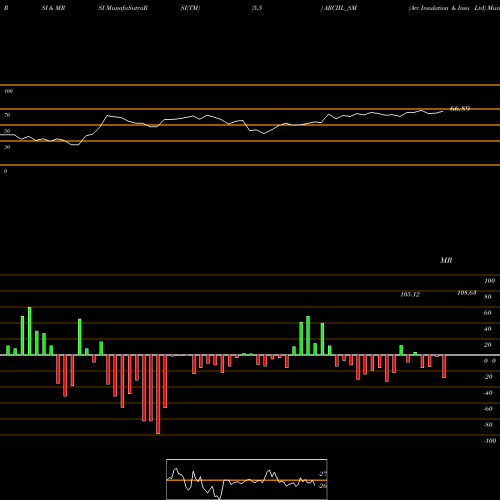Click the value 105.12 in MR panel
Image resolution: width=500 pixels, height=500 pixels.
point(410,294)
